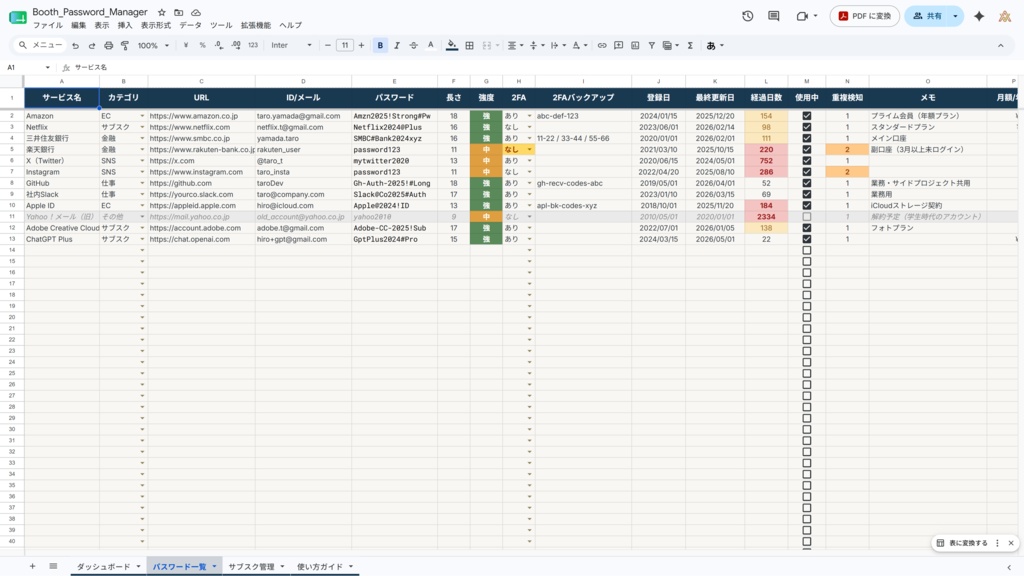The width and height of the screenshot is (1024, 576).
Task: Click 表に変換する button
Action: tap(962, 543)
